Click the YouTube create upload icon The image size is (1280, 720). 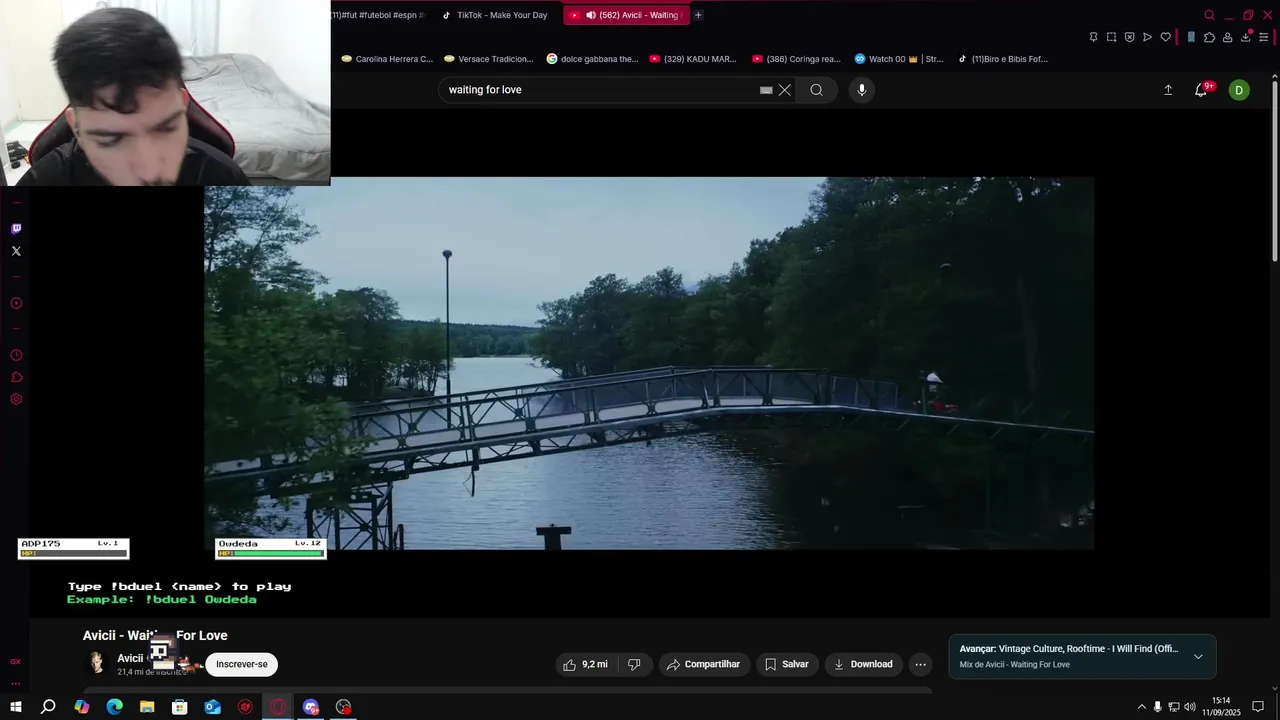coord(1168,90)
